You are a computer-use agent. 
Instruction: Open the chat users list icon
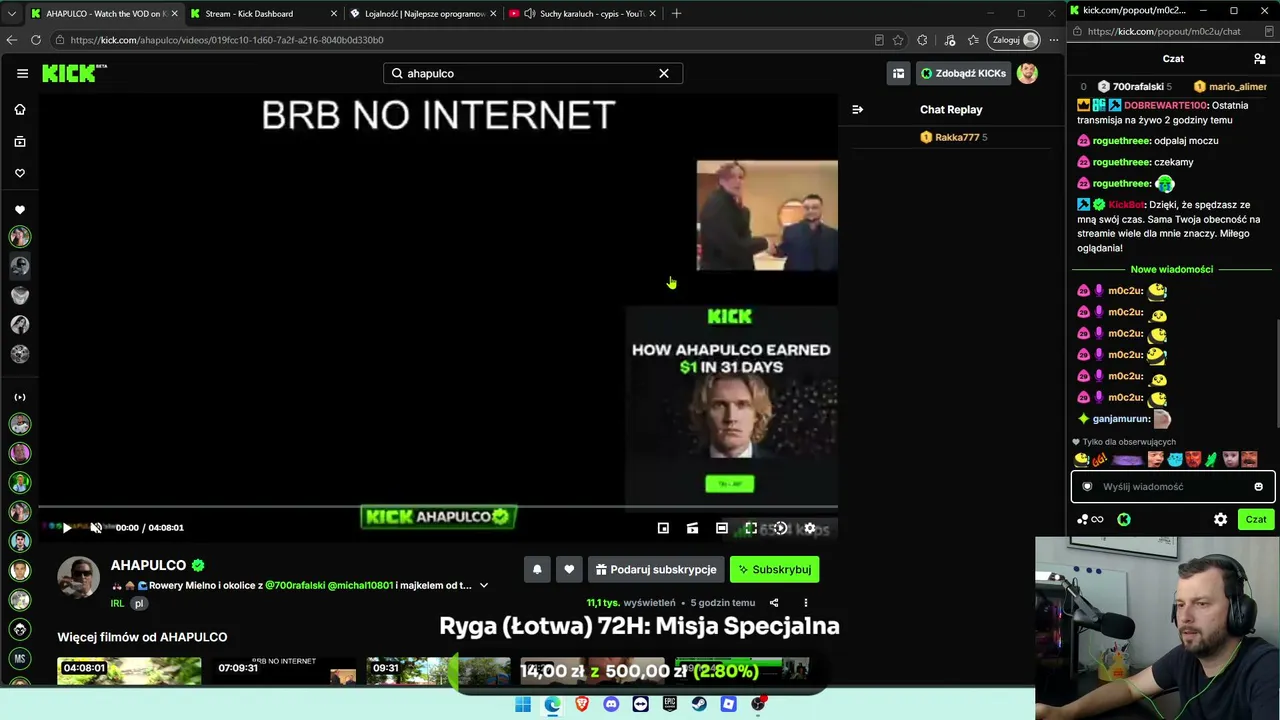coord(1260,59)
